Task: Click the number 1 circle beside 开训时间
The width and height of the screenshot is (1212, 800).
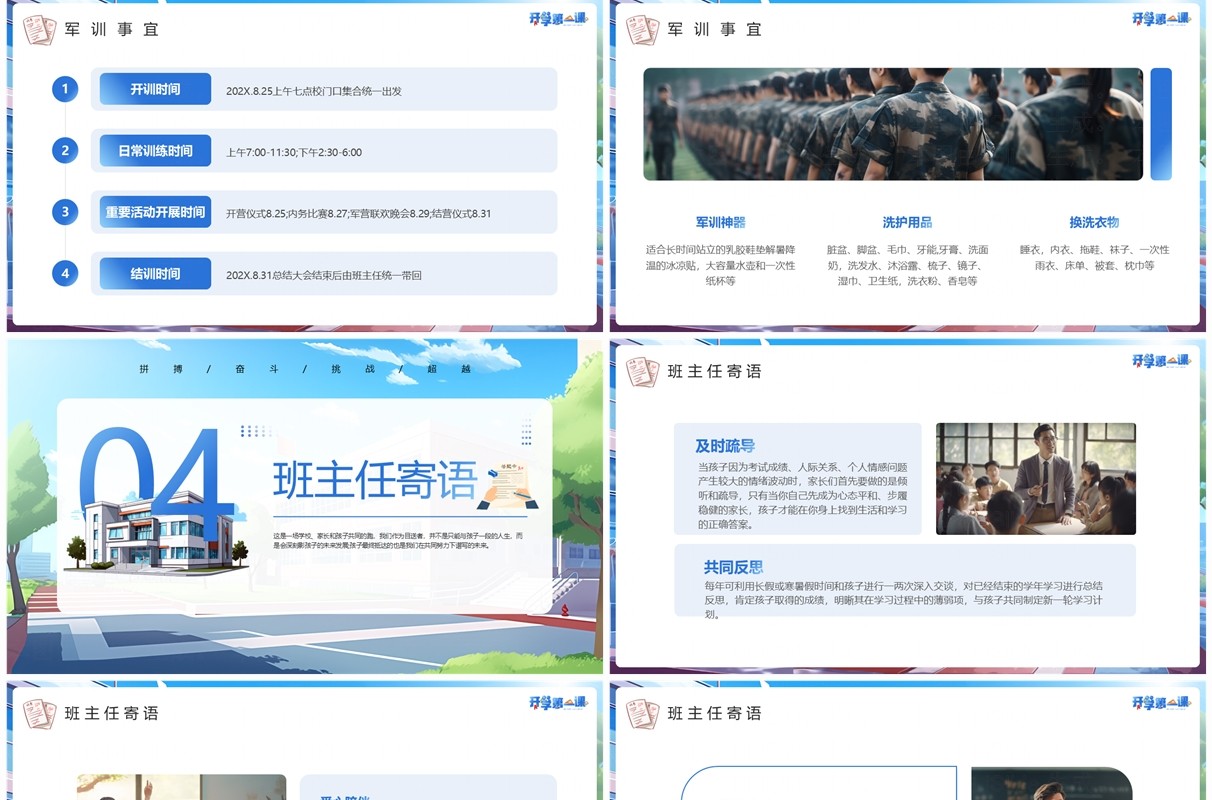Action: point(65,89)
